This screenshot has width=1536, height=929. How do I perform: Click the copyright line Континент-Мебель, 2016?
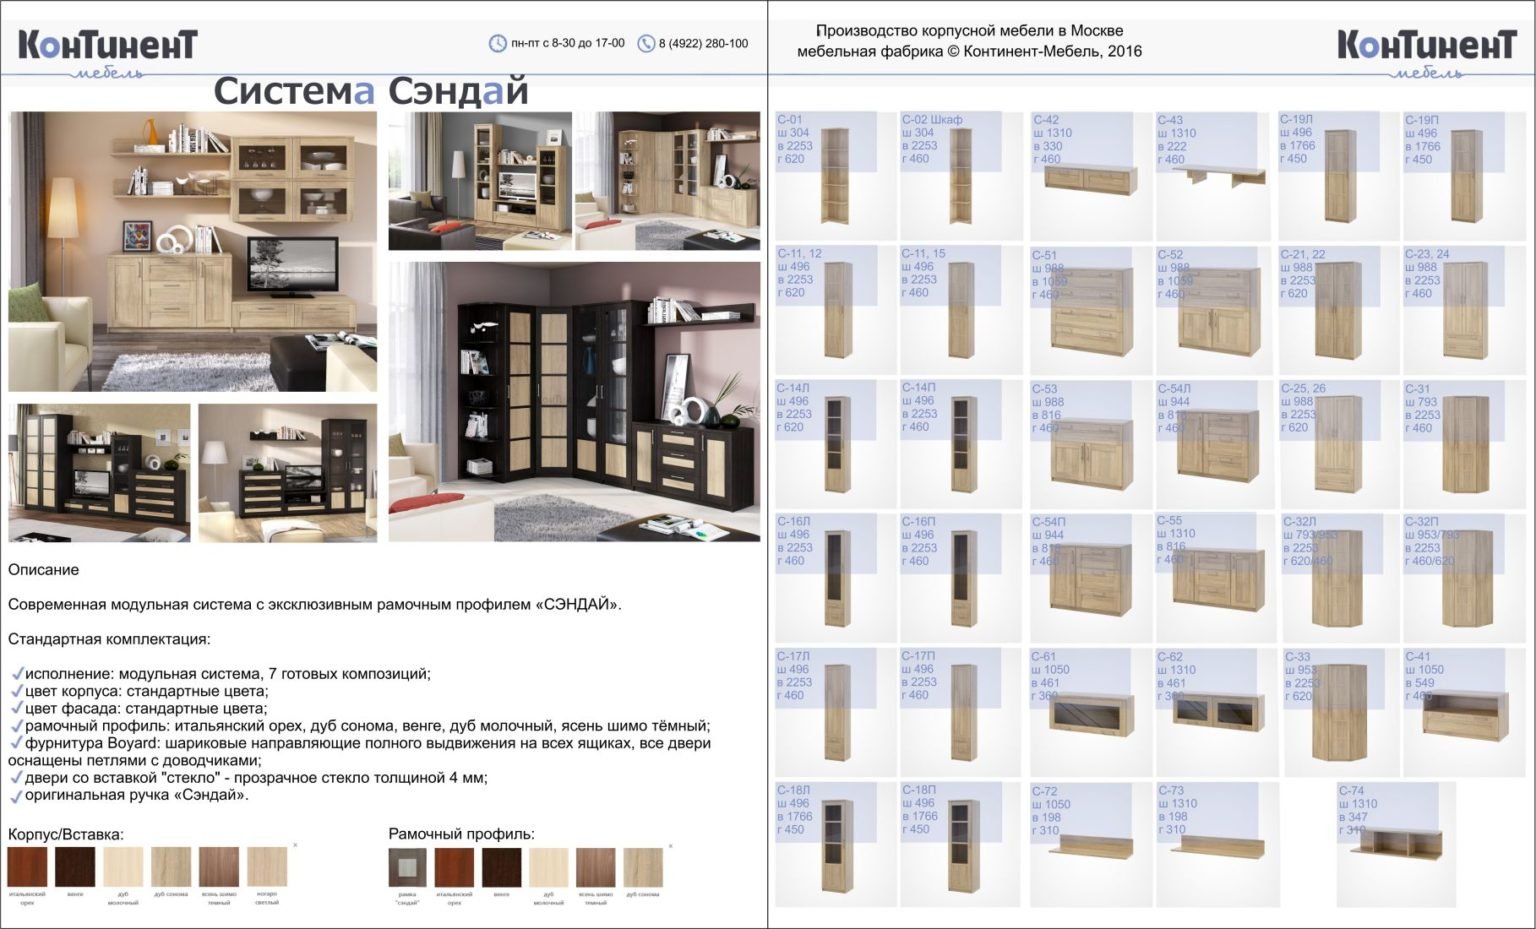click(969, 51)
